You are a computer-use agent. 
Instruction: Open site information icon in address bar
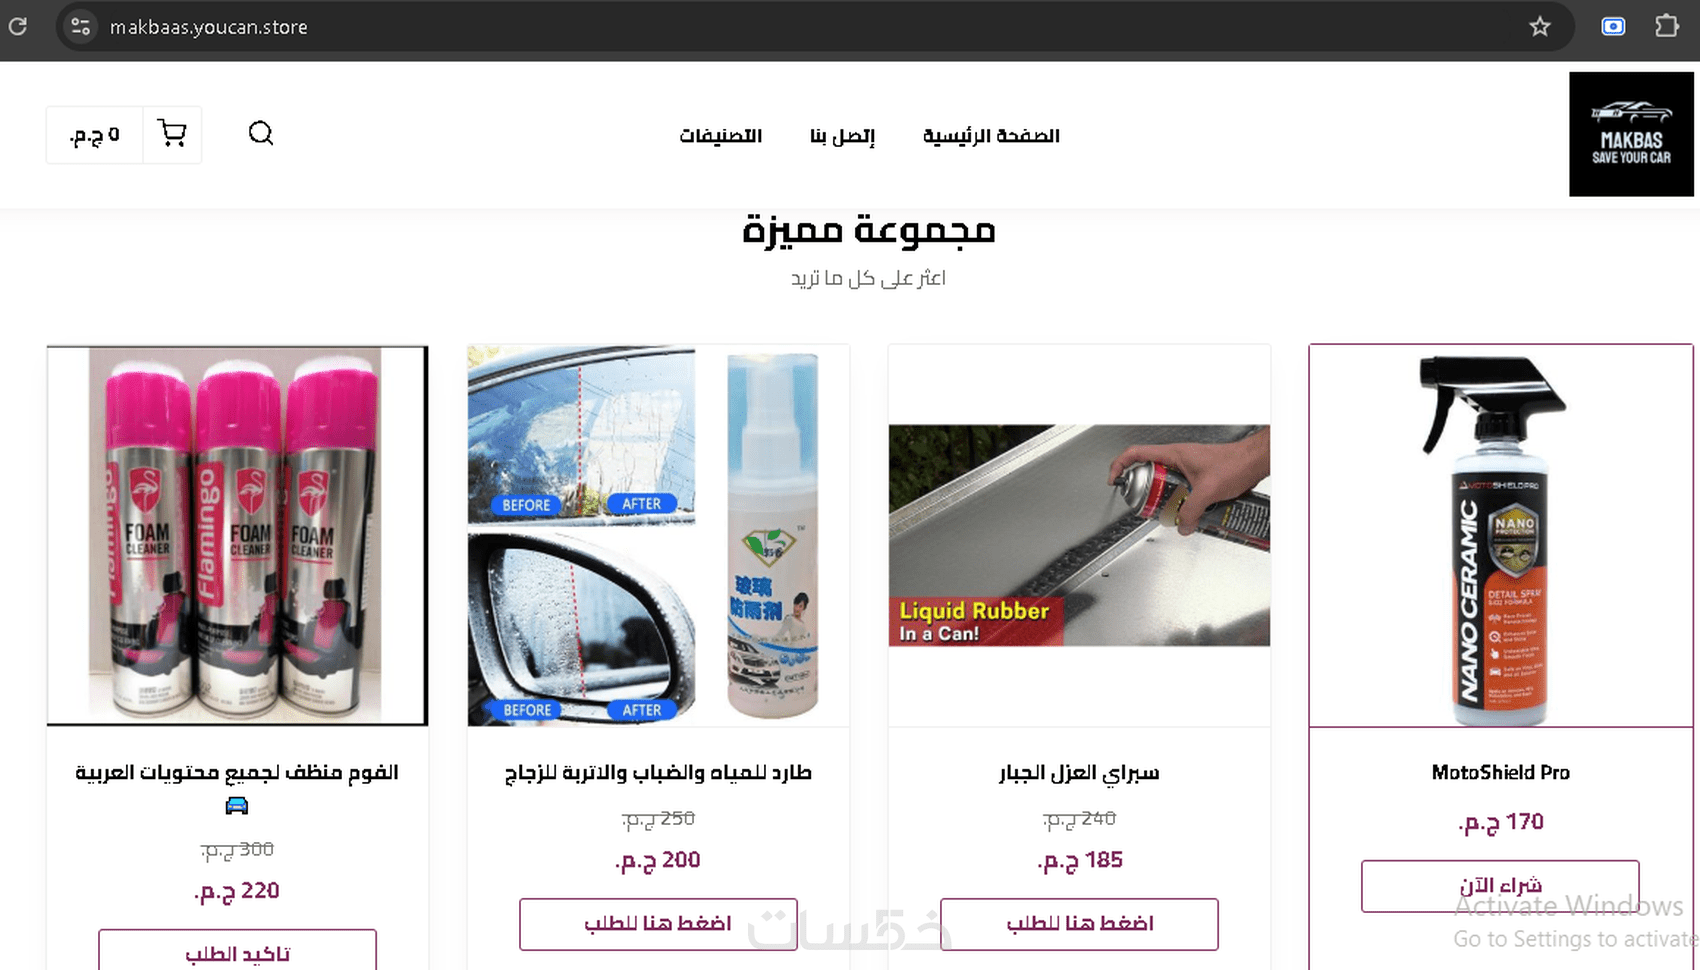(x=81, y=27)
